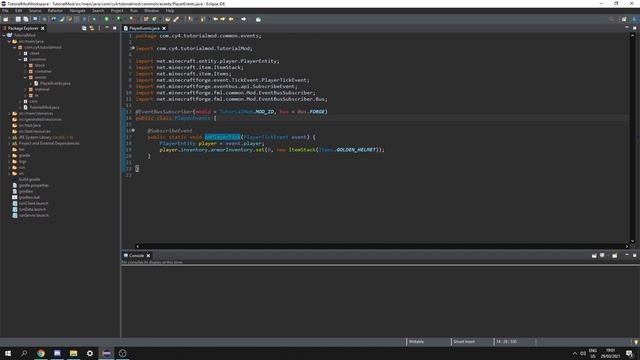Open Chrome from the Windows taskbar
Viewport: 640px width, 360px height.
(x=41, y=353)
